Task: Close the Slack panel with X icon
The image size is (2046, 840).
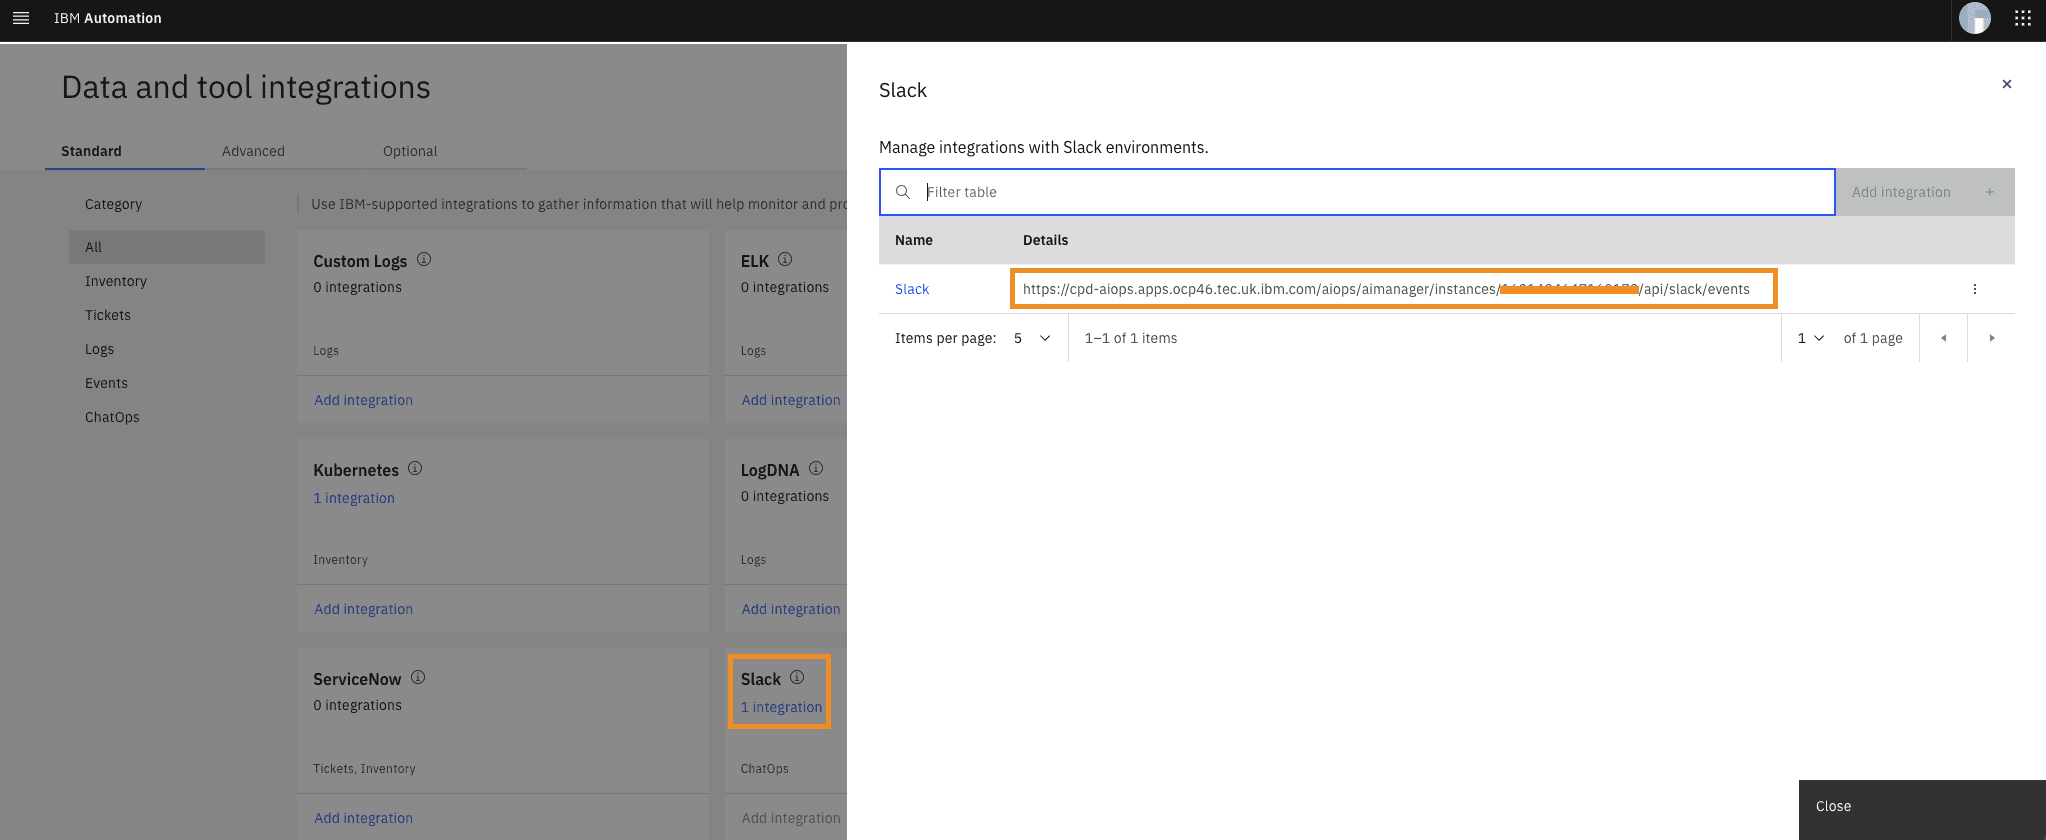Action: (2006, 84)
